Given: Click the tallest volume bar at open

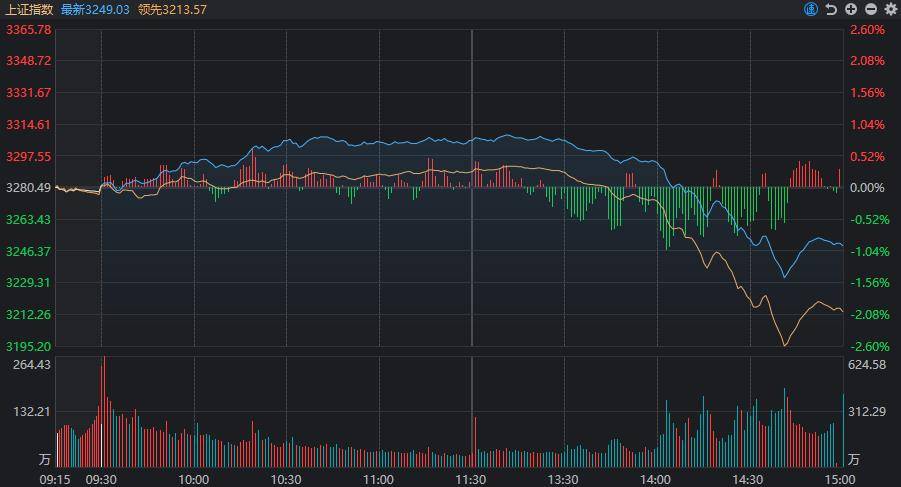Looking at the screenshot, I should [x=104, y=411].
